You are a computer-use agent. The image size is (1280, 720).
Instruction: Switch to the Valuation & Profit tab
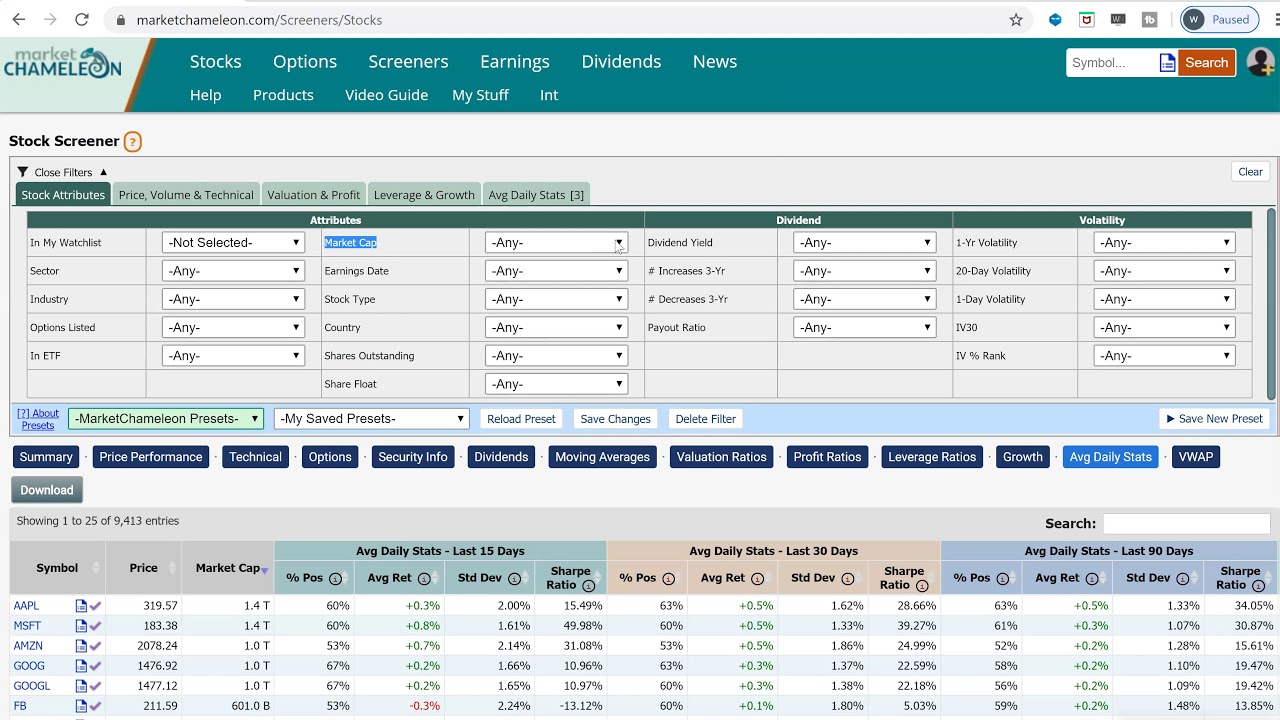pos(313,195)
